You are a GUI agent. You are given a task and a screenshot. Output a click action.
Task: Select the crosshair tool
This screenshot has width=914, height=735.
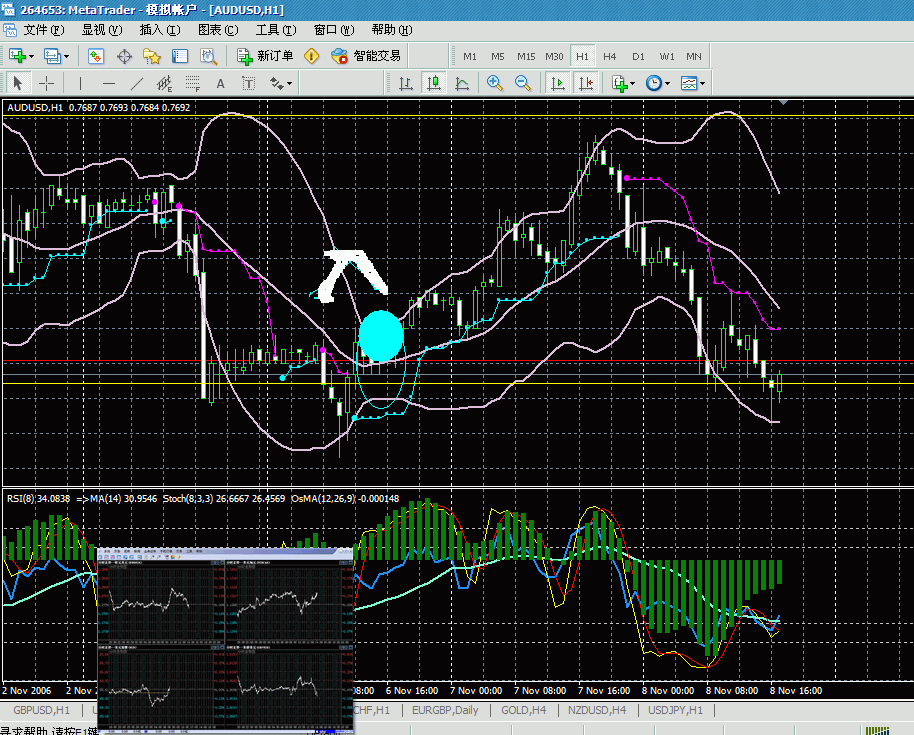pyautogui.click(x=47, y=84)
